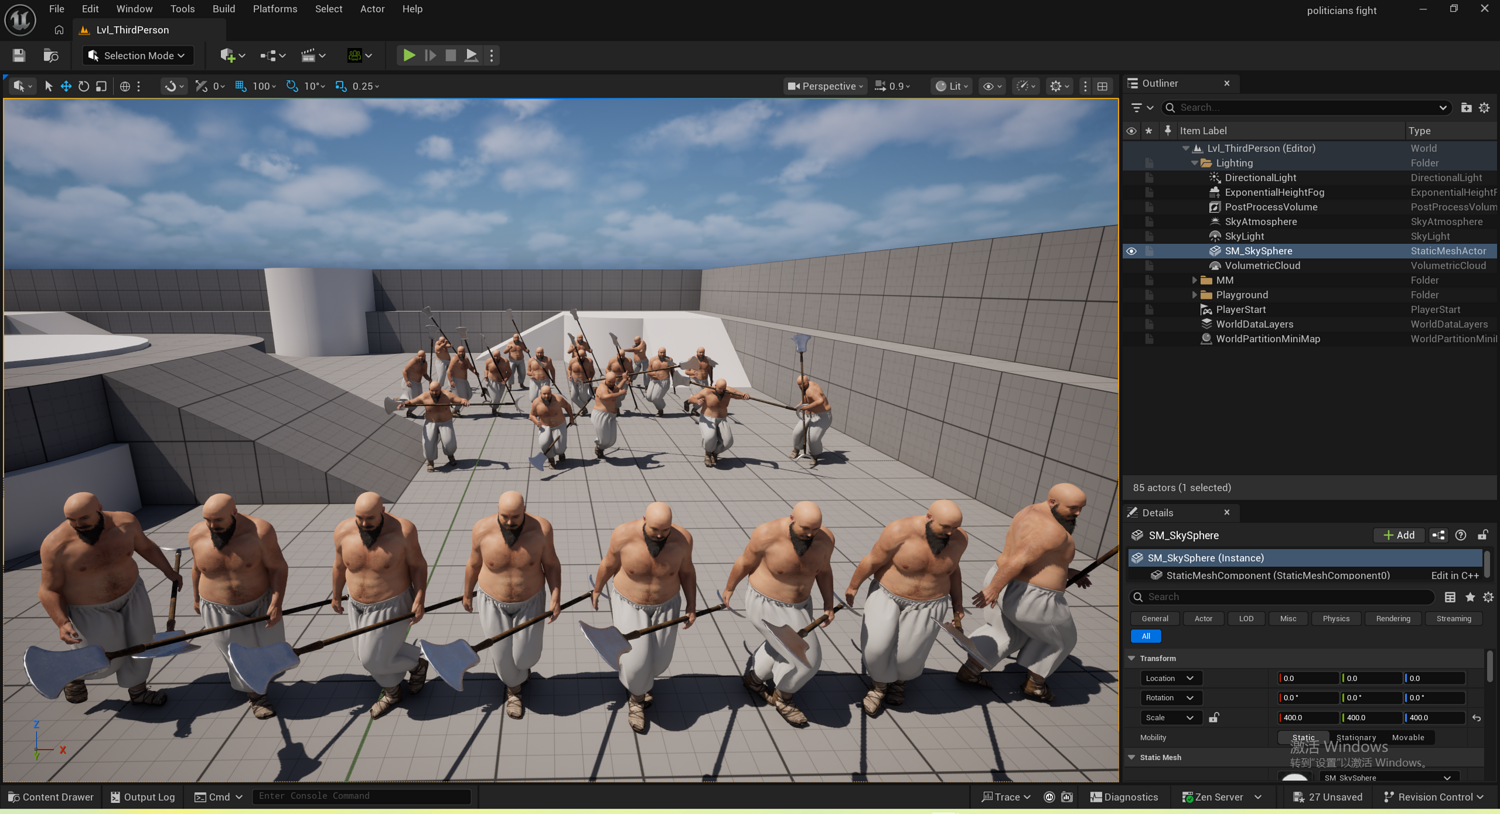The width and height of the screenshot is (1500, 814).
Task: Open the Cinematics clapperboard icon menu
Action: pos(314,56)
